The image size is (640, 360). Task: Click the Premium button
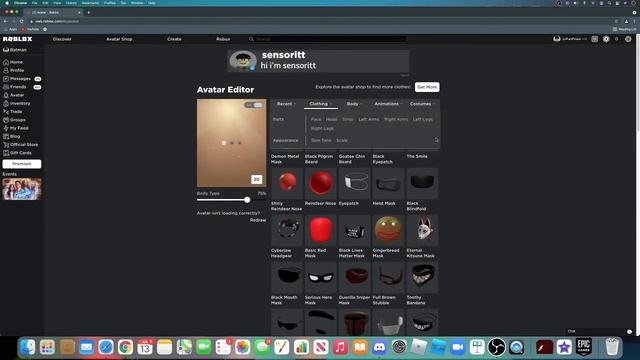(x=22, y=164)
